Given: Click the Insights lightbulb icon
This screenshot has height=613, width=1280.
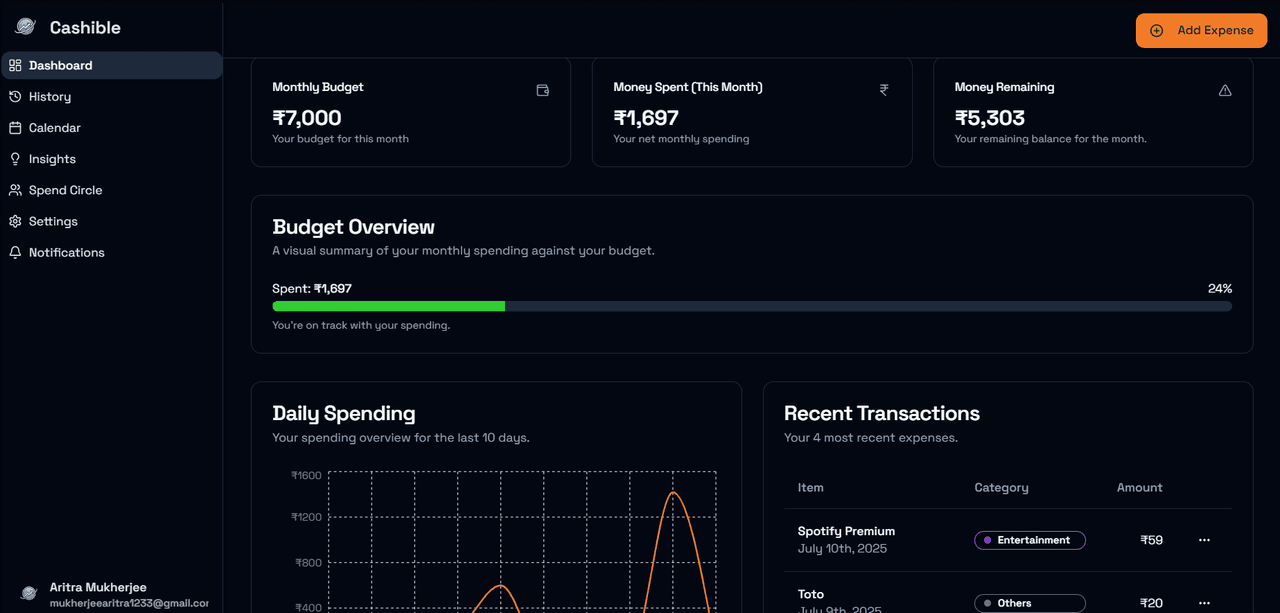Looking at the screenshot, I should point(14,158).
